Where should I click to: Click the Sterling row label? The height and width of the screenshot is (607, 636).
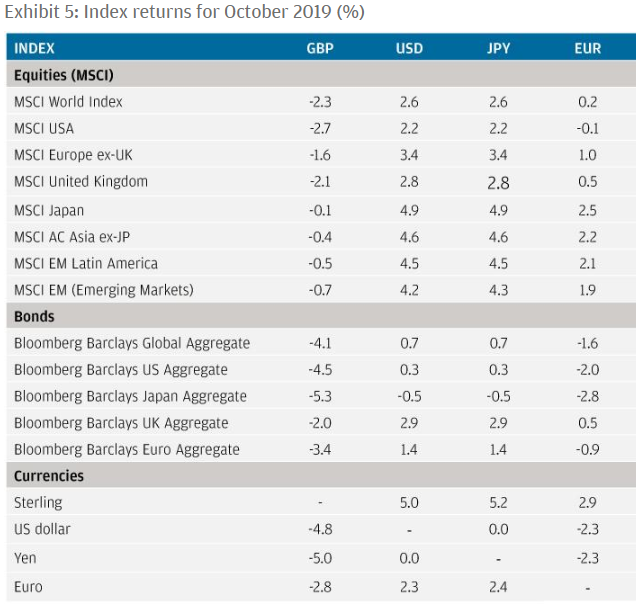[38, 503]
